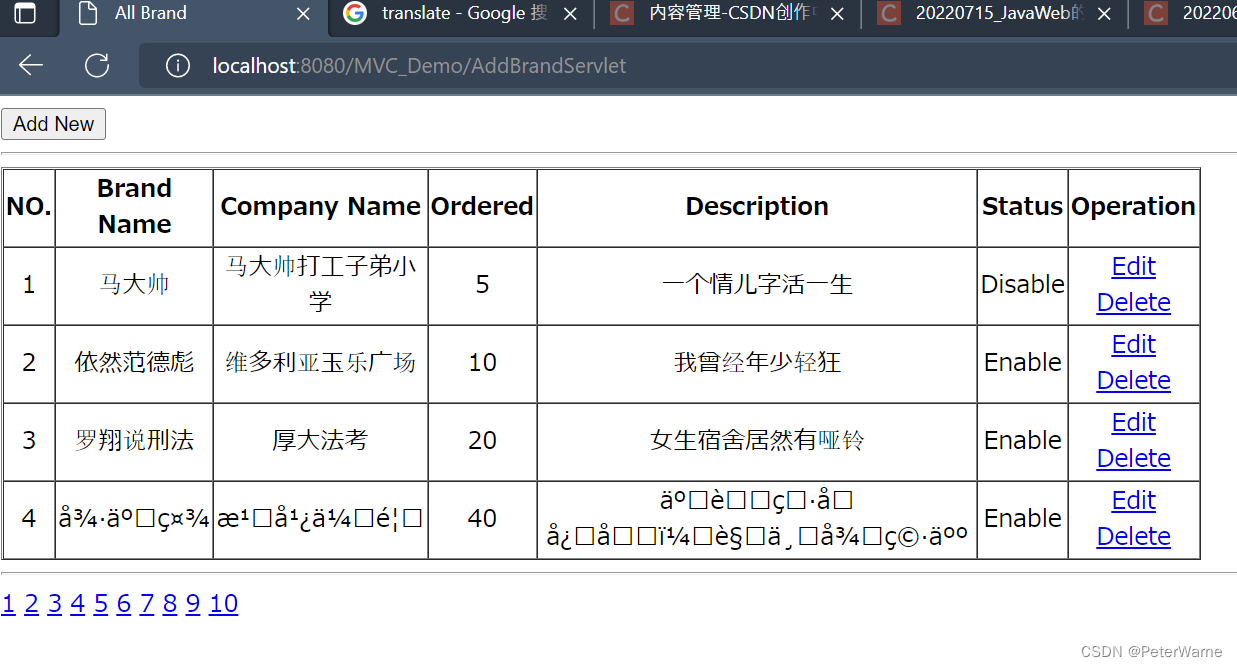Click the Brand Name column header
This screenshot has width=1237, height=667.
134,207
